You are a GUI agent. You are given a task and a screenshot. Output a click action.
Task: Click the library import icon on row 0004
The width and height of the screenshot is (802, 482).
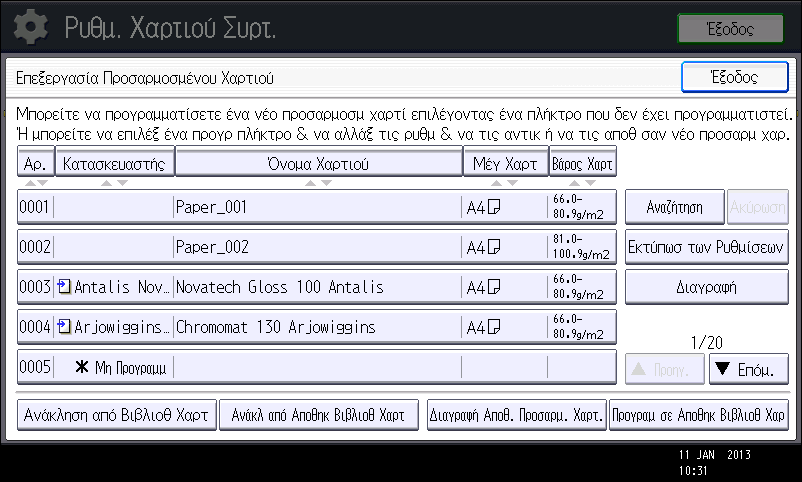click(x=64, y=326)
